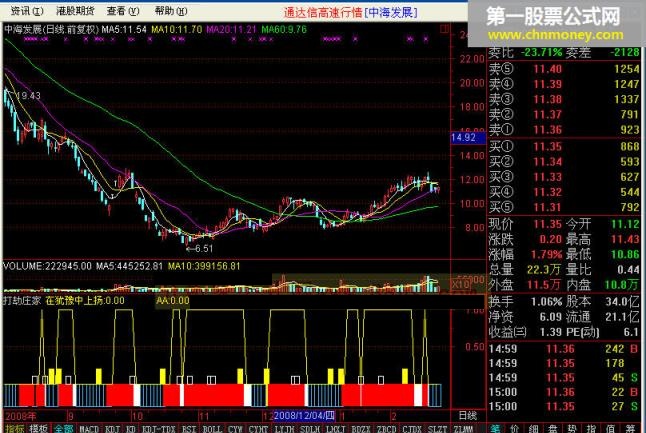Click the 卖⑤ ask price 11.40
The width and height of the screenshot is (646, 433).
tap(548, 69)
